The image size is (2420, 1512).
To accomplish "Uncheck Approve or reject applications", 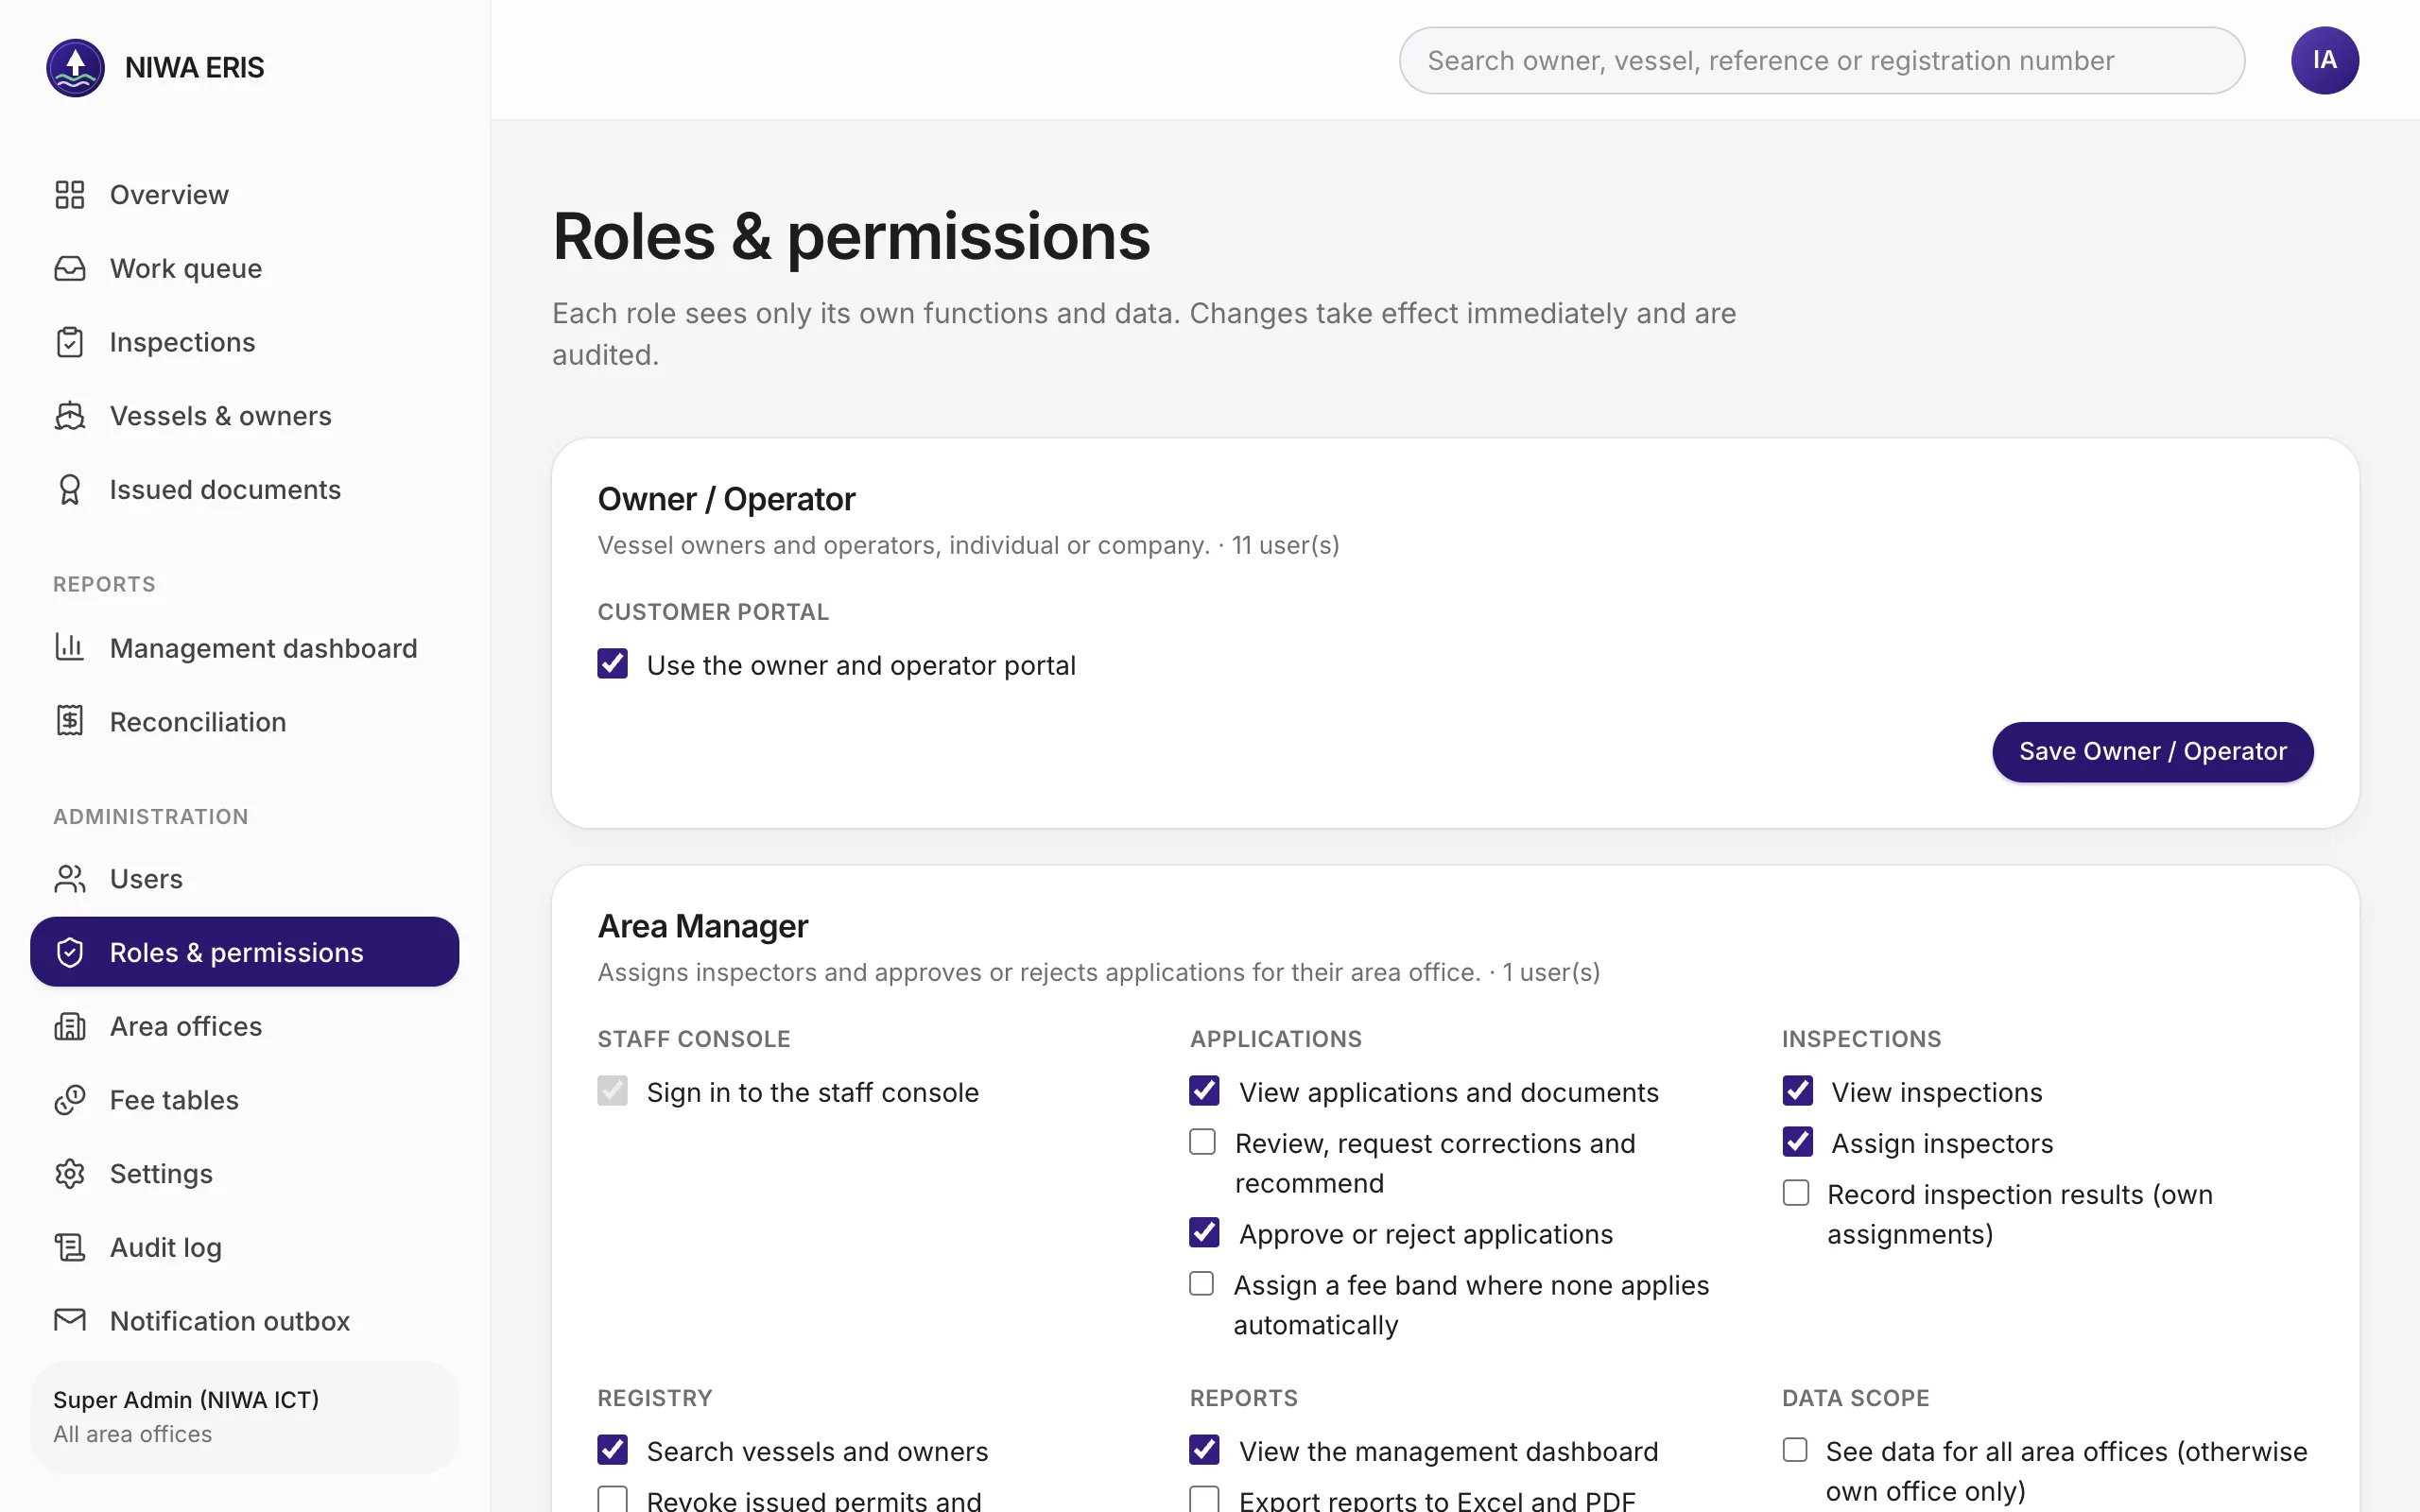I will [x=1204, y=1233].
